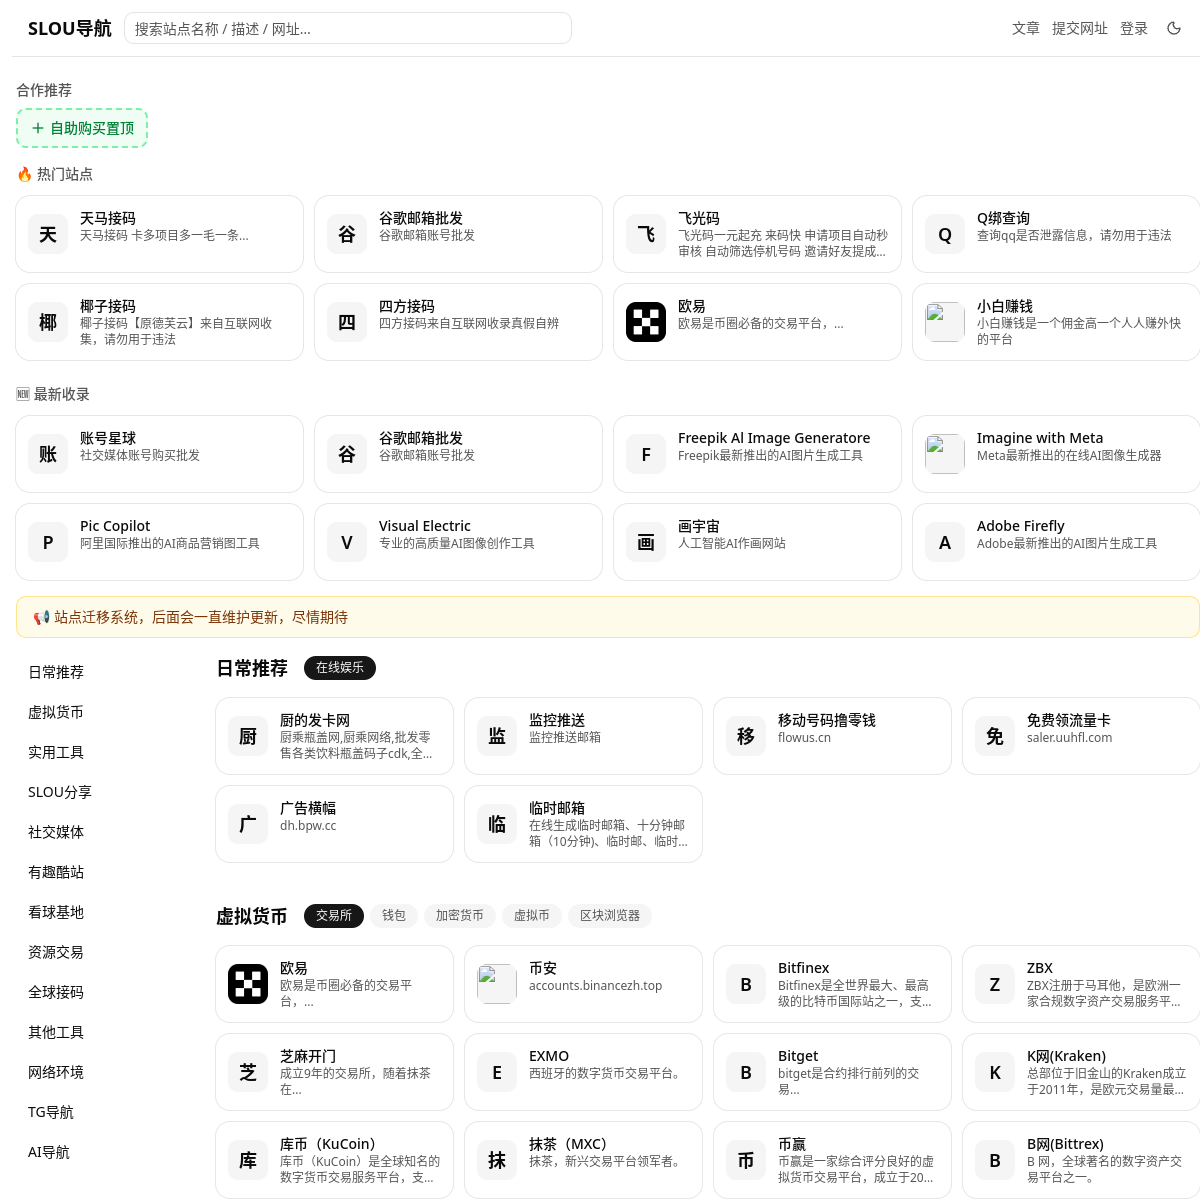Go to 网络环境 in sidebar
The height and width of the screenshot is (1200, 1200).
tap(56, 1072)
